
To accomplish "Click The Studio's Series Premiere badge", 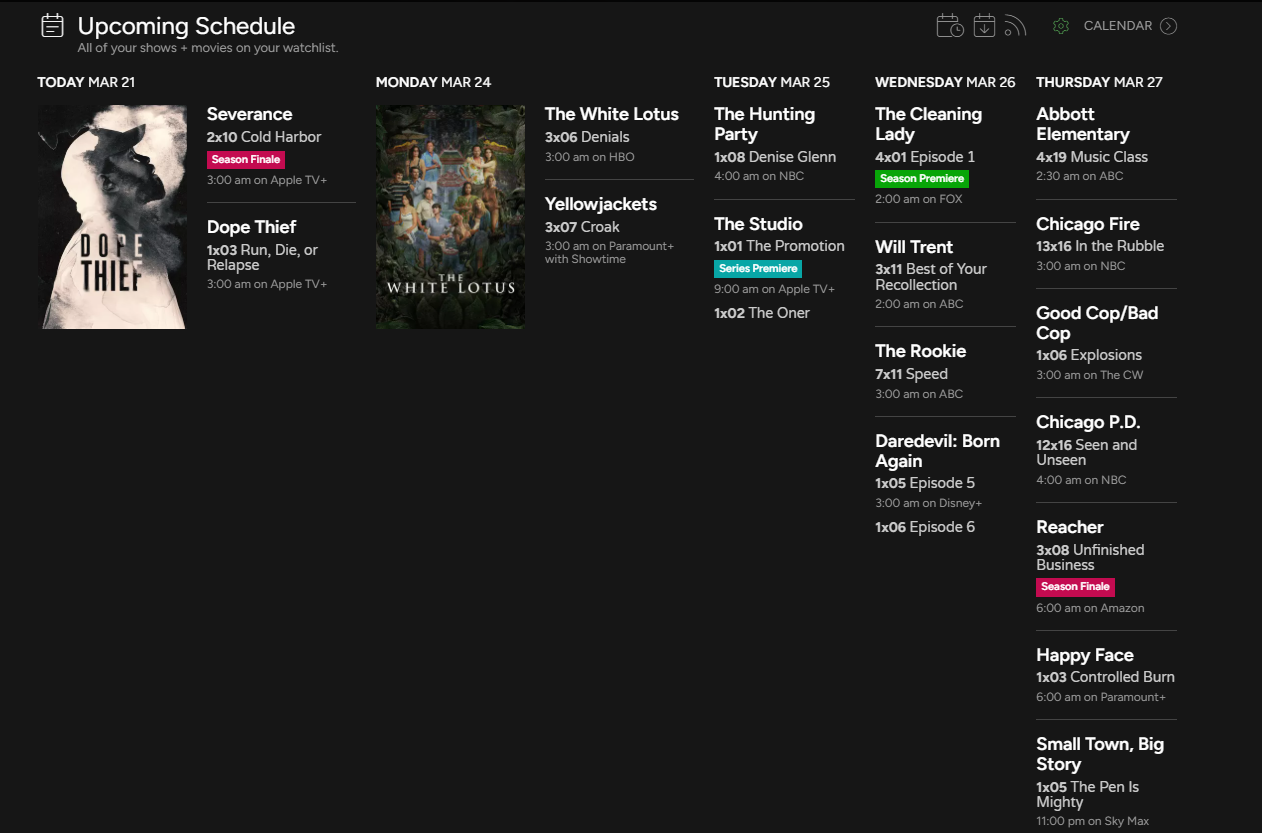I will click(x=758, y=268).
